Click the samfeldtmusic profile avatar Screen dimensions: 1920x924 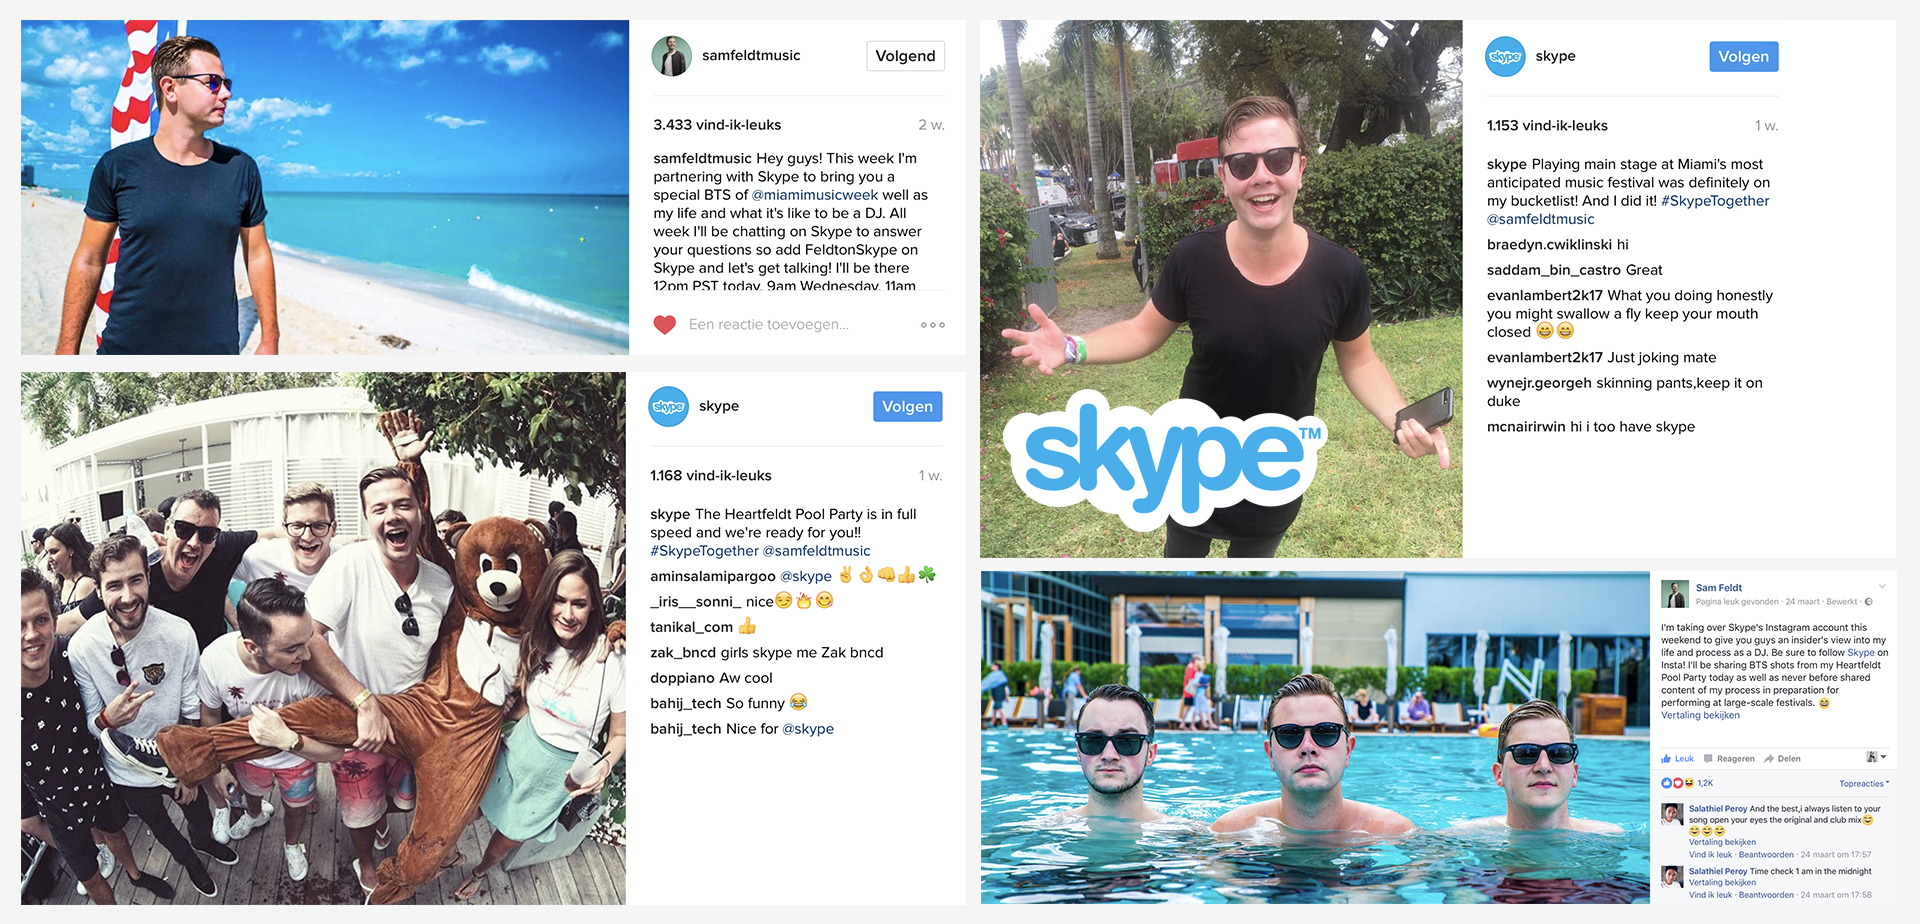(x=671, y=56)
